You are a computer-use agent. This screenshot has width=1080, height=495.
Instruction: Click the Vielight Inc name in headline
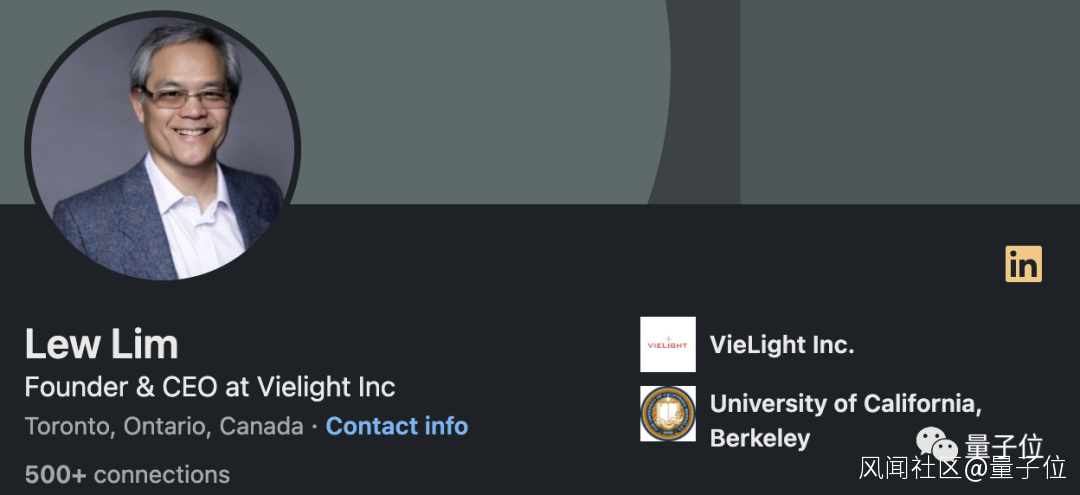326,387
